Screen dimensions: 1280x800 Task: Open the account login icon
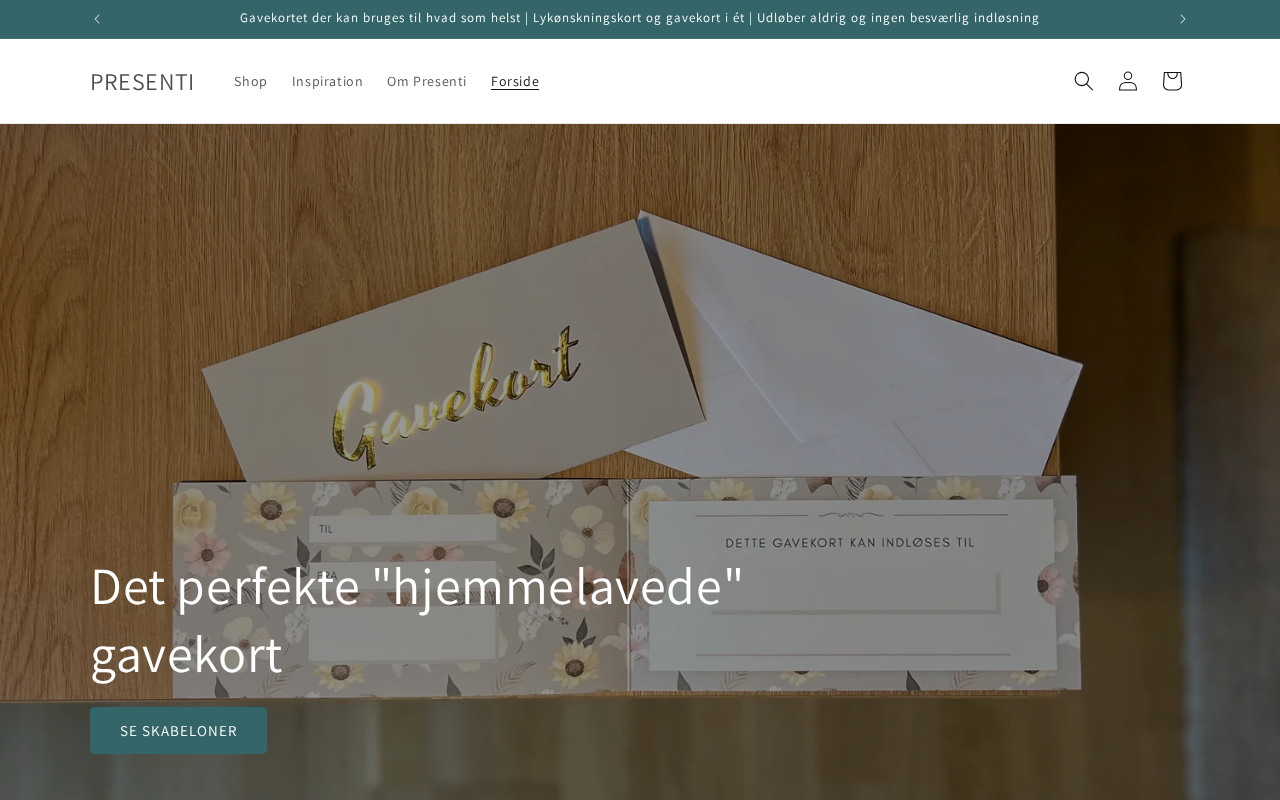click(x=1128, y=81)
